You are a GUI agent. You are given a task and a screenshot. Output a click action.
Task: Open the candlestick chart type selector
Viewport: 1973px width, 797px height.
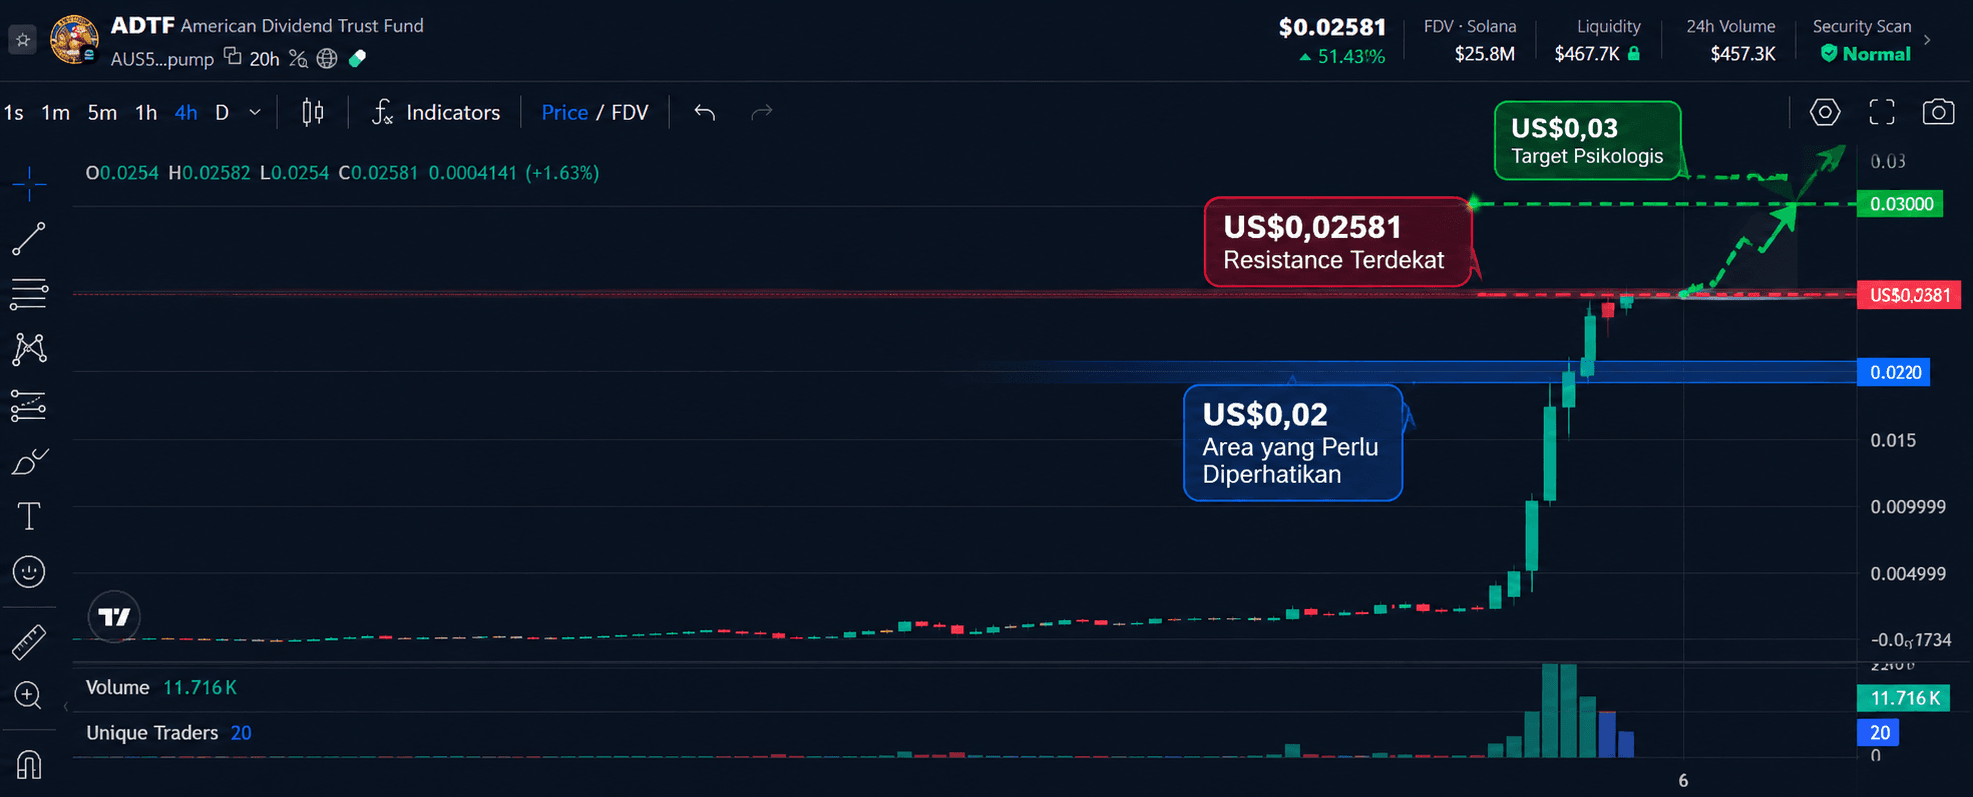coord(313,112)
